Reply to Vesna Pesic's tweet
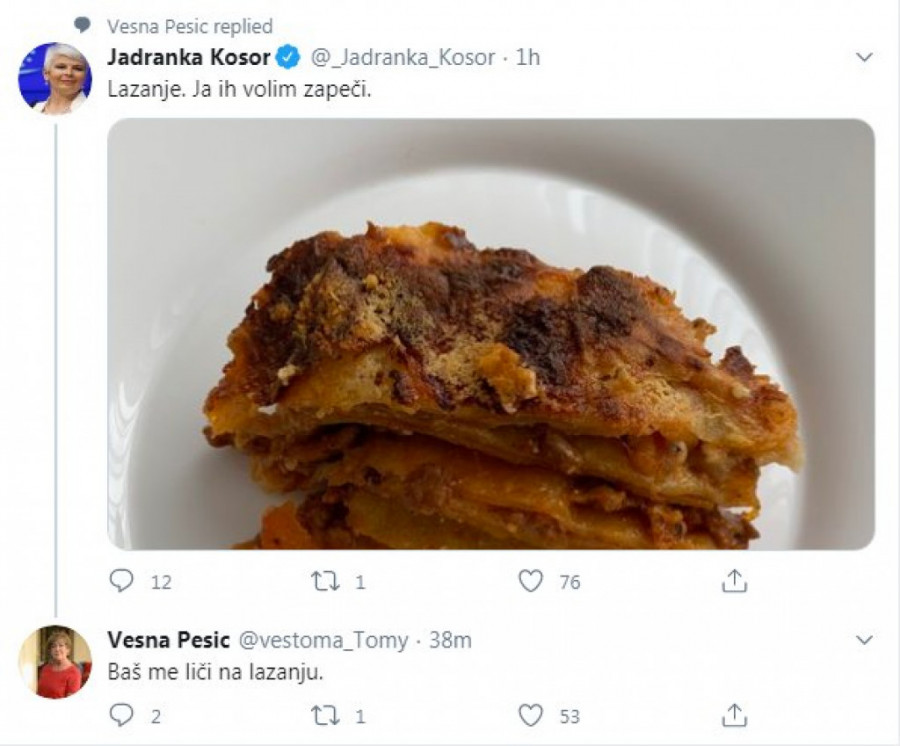Screen dimensions: 900x746 120,714
